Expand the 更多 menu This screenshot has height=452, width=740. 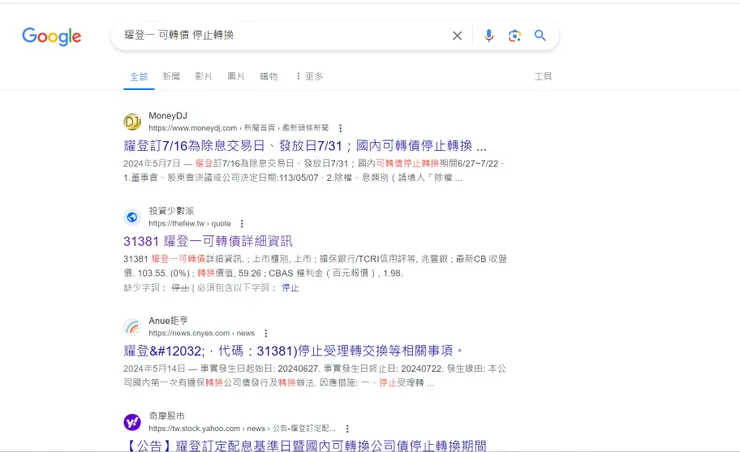click(309, 76)
